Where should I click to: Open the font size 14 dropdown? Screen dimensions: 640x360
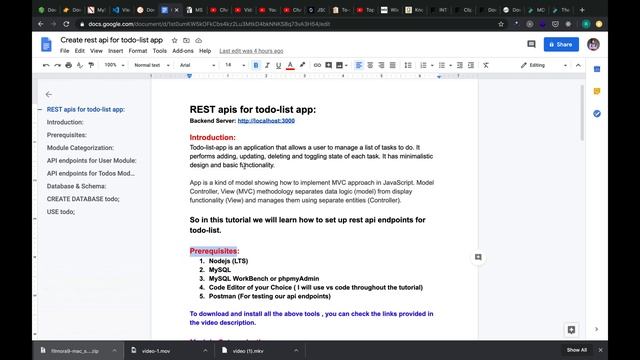click(235, 65)
